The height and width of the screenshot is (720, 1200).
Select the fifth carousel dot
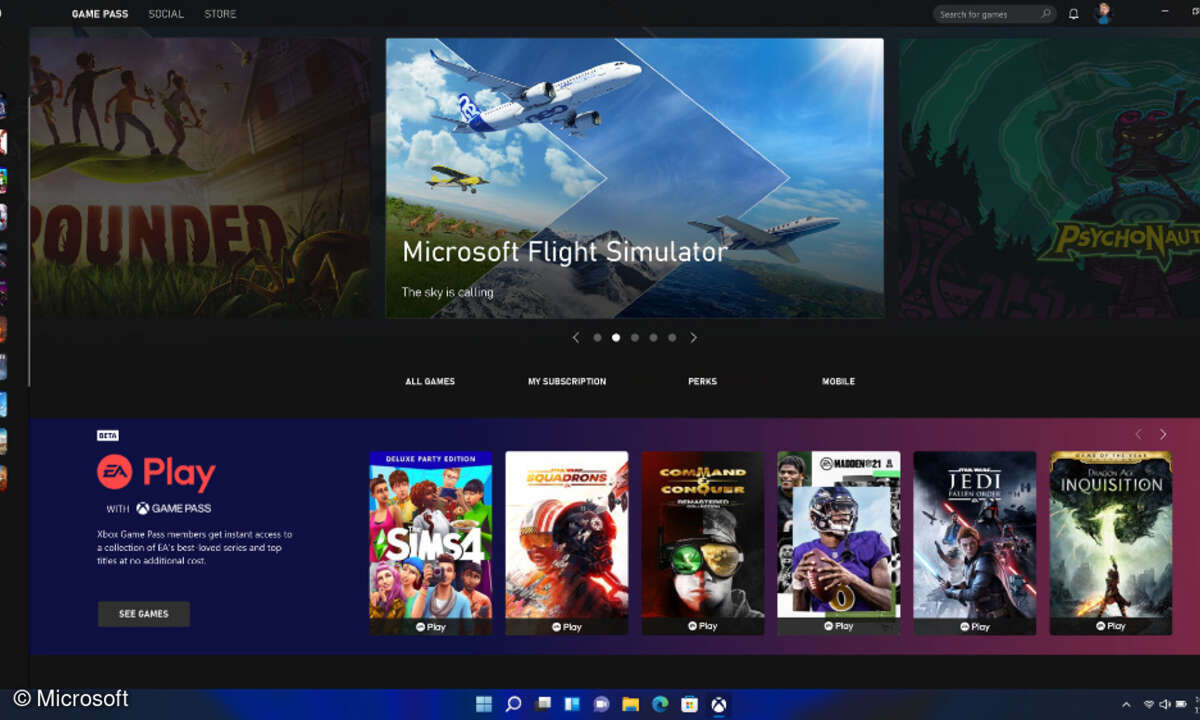tap(672, 338)
